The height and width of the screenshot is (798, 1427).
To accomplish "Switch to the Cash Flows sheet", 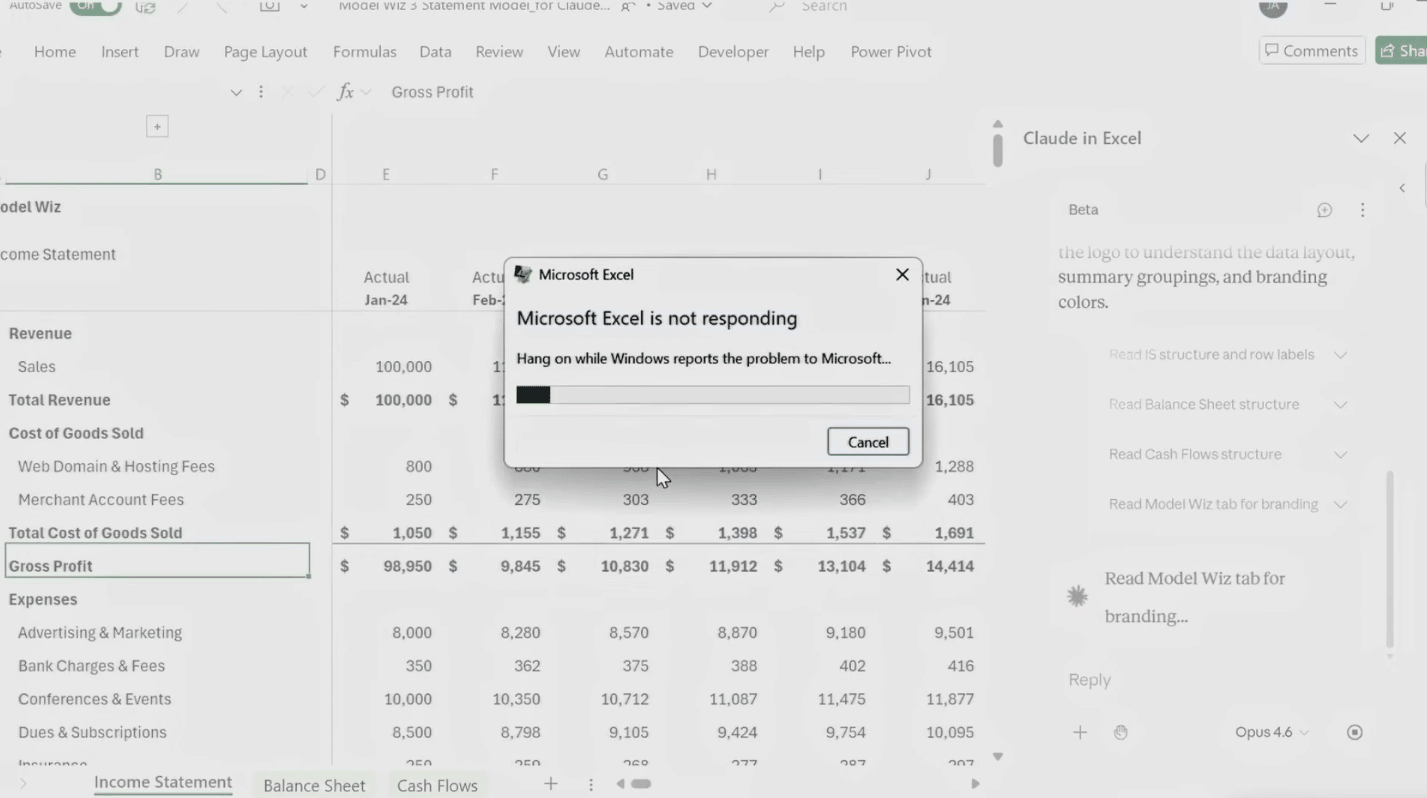I will (x=437, y=786).
